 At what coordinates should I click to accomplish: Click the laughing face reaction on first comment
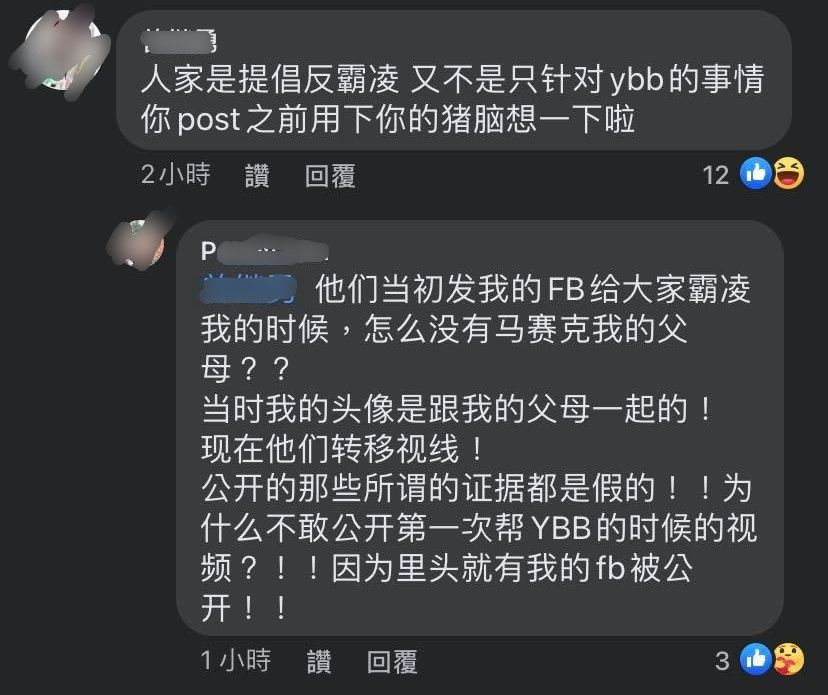click(789, 173)
